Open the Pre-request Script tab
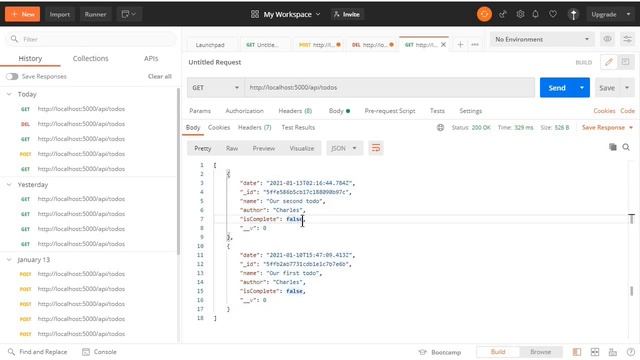 pyautogui.click(x=390, y=111)
